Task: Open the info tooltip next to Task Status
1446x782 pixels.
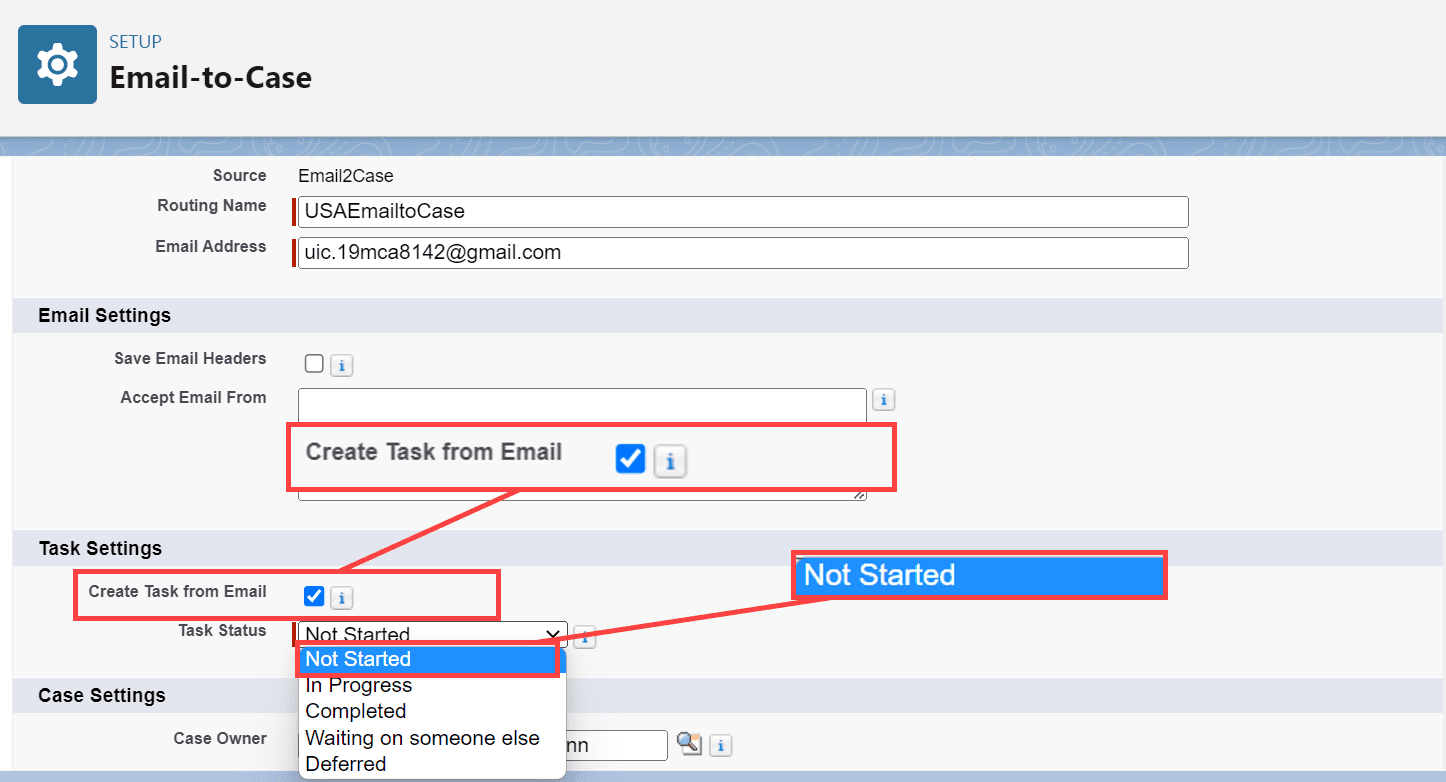Action: (584, 636)
